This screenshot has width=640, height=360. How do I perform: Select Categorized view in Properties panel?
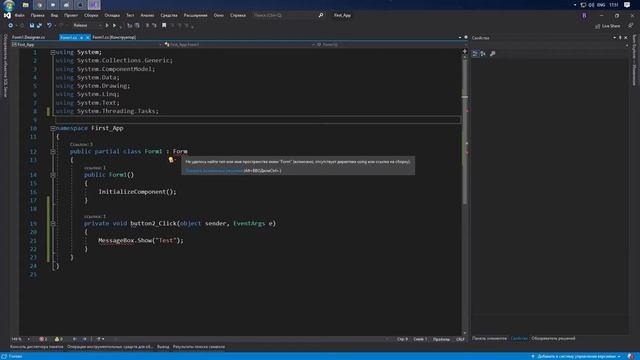pyautogui.click(x=475, y=53)
